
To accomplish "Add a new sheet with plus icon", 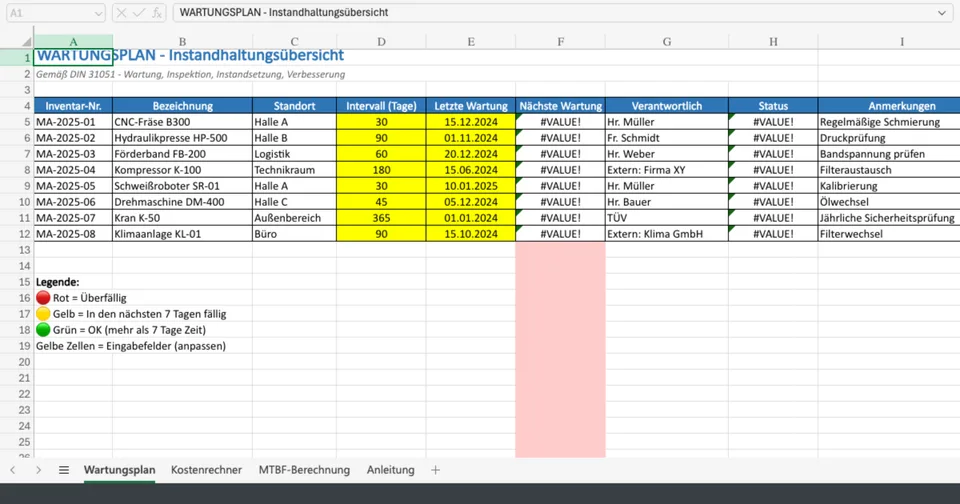I will click(x=435, y=470).
